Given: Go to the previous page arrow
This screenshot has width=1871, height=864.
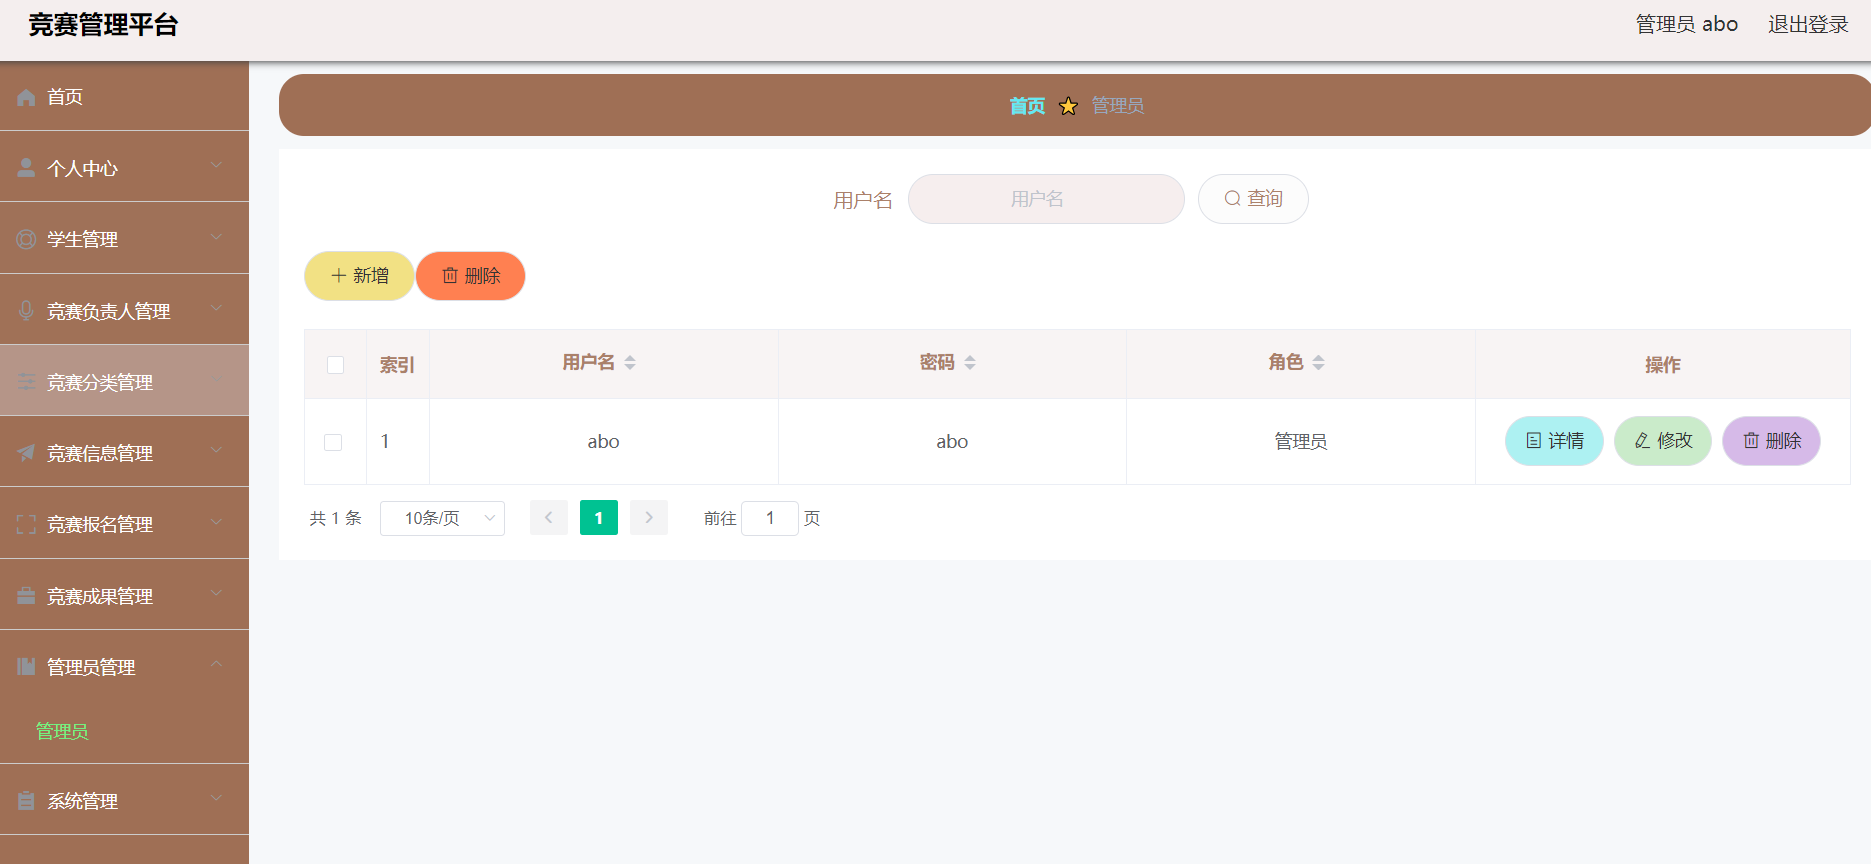Looking at the screenshot, I should tap(549, 518).
